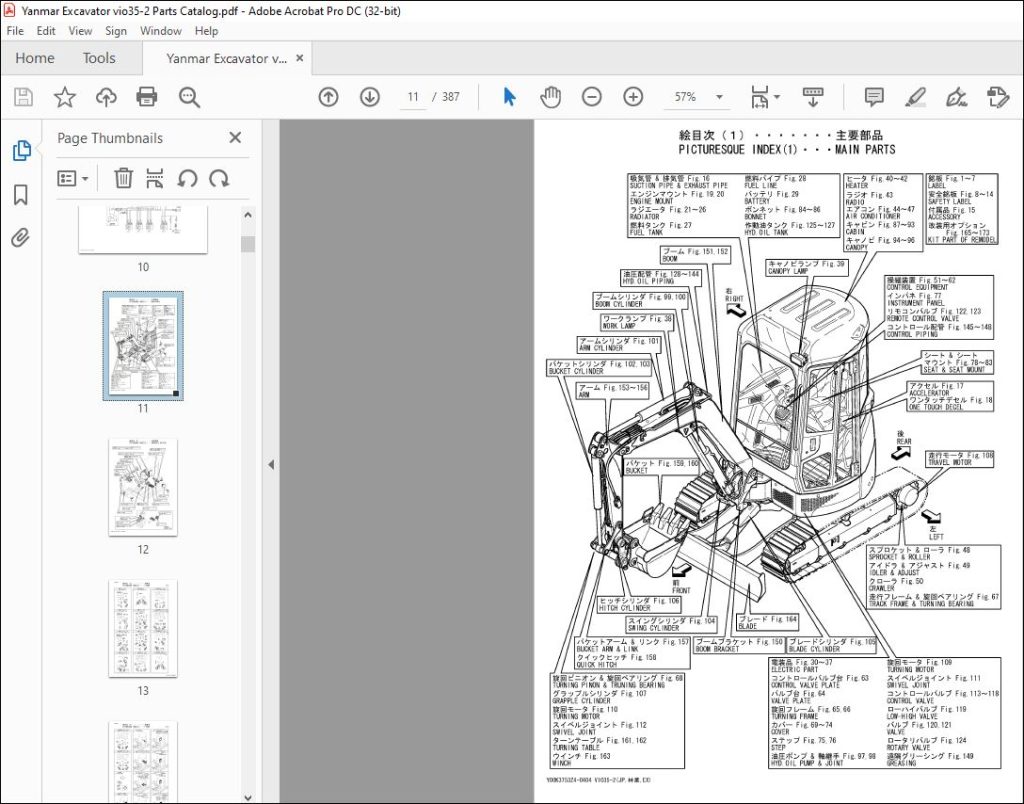
Task: Rotate pages counterclockwise in thumbnails toolbar
Action: (190, 178)
